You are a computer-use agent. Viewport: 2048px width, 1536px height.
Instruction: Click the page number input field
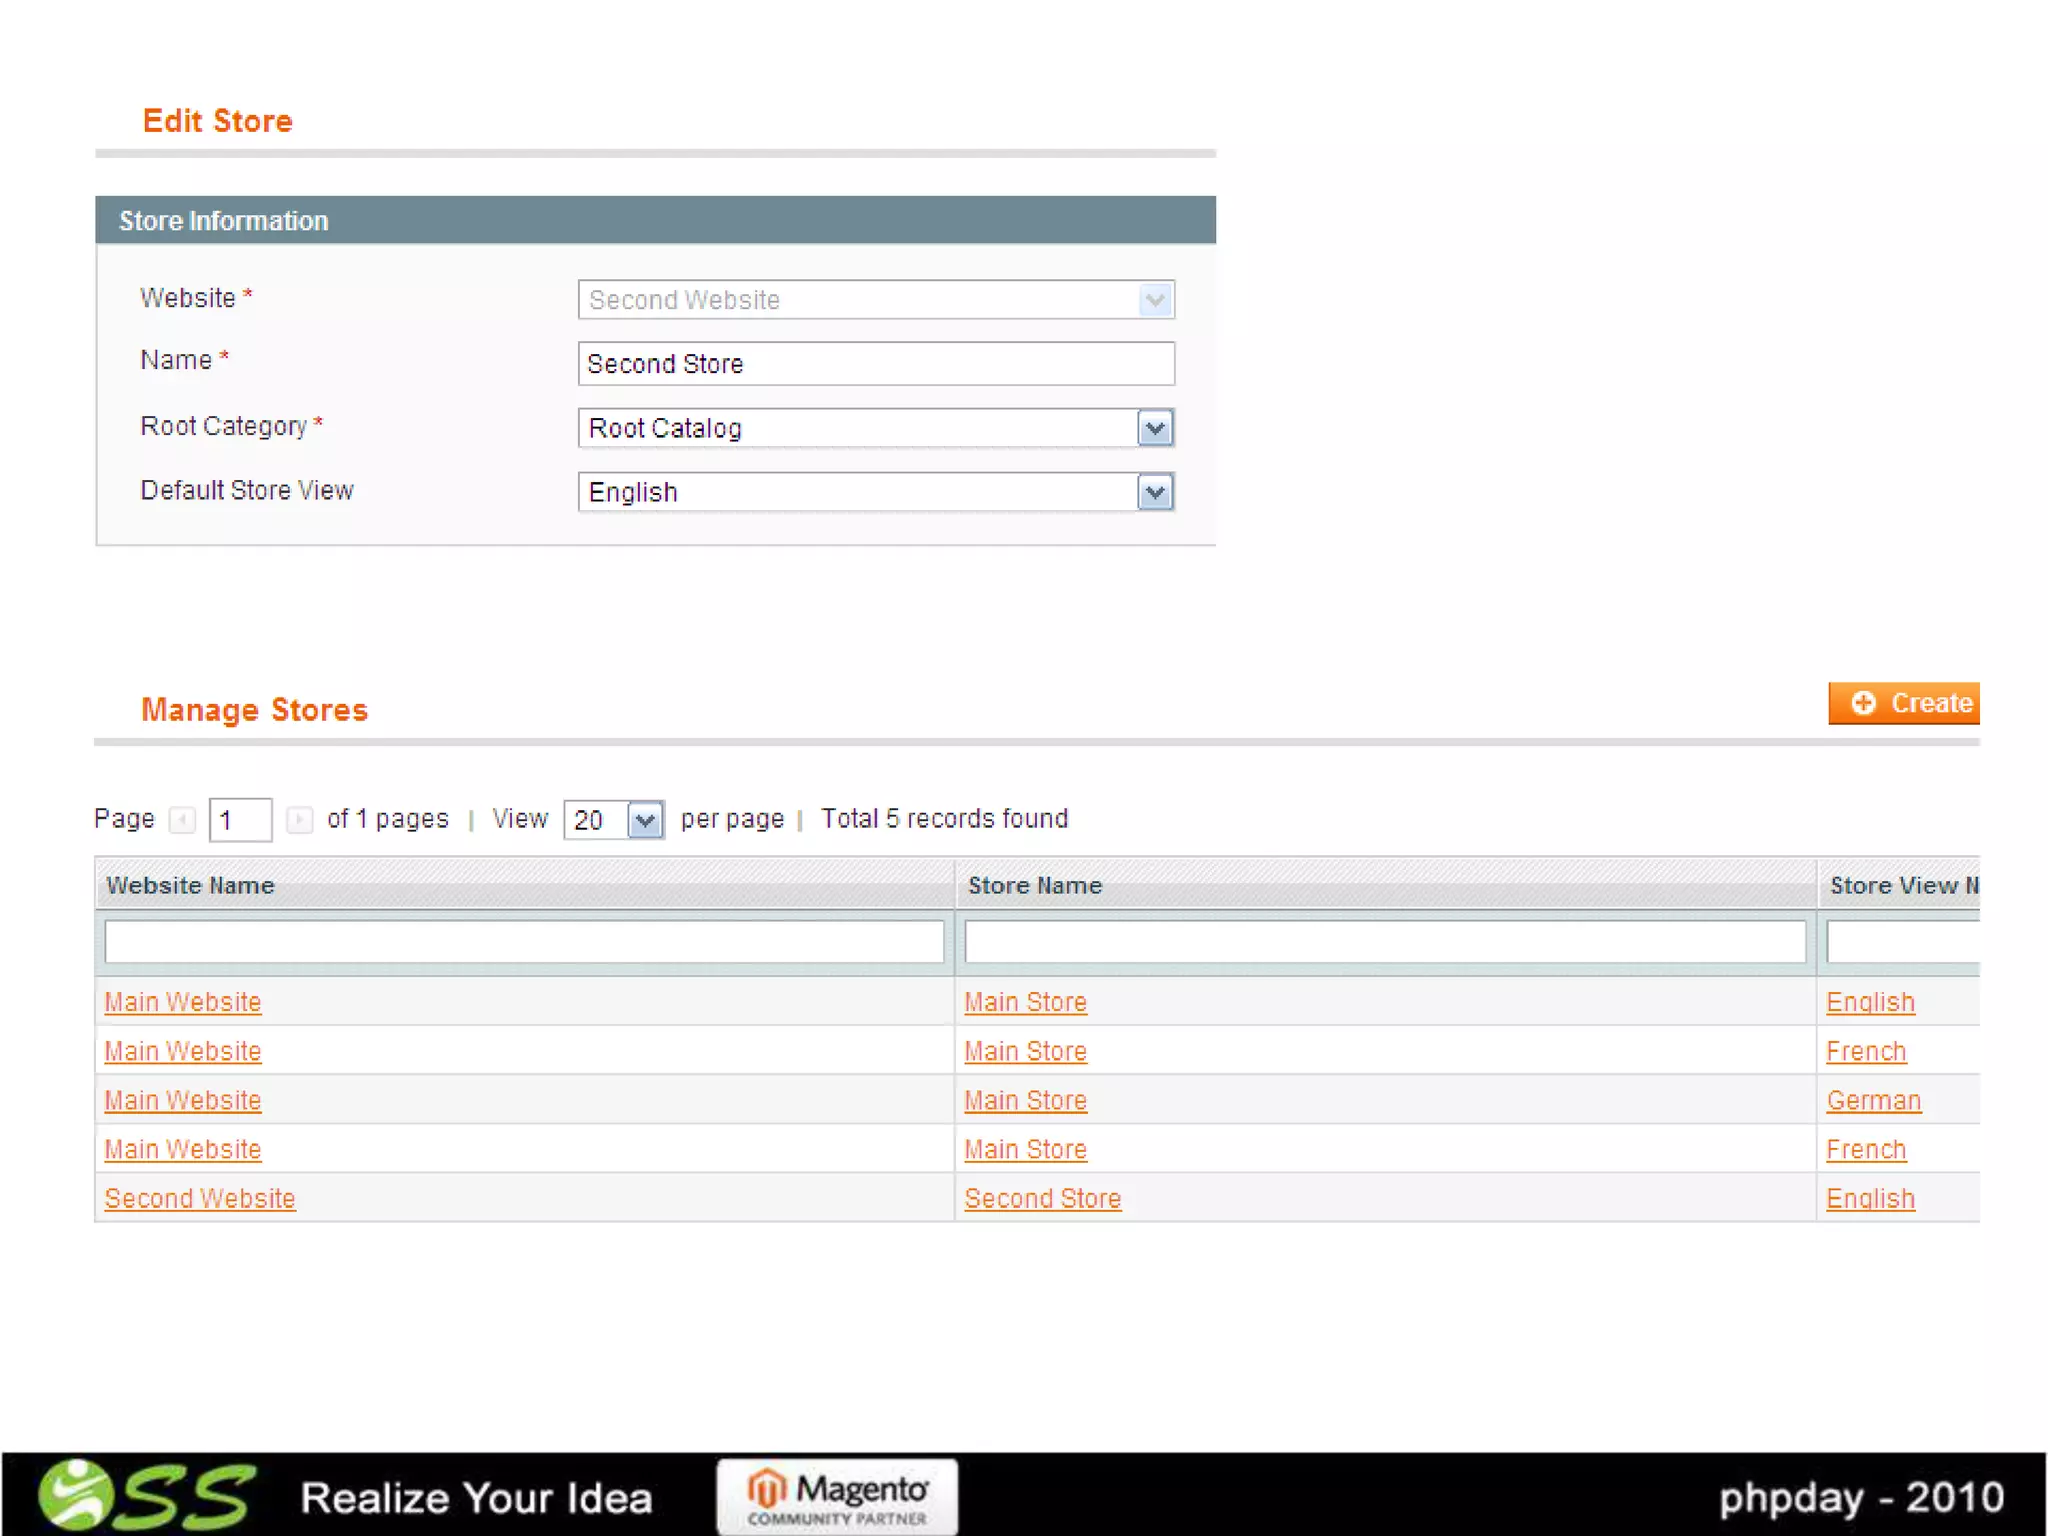(240, 820)
